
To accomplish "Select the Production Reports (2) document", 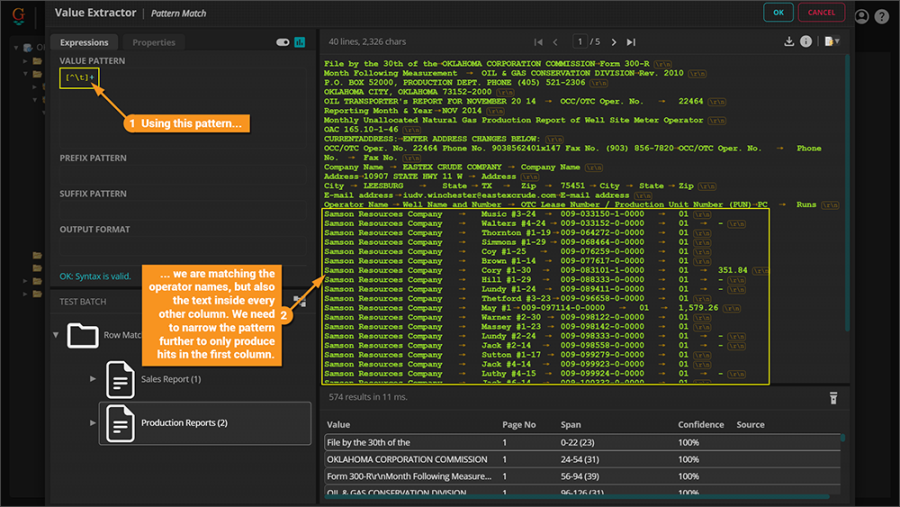I will [184, 423].
